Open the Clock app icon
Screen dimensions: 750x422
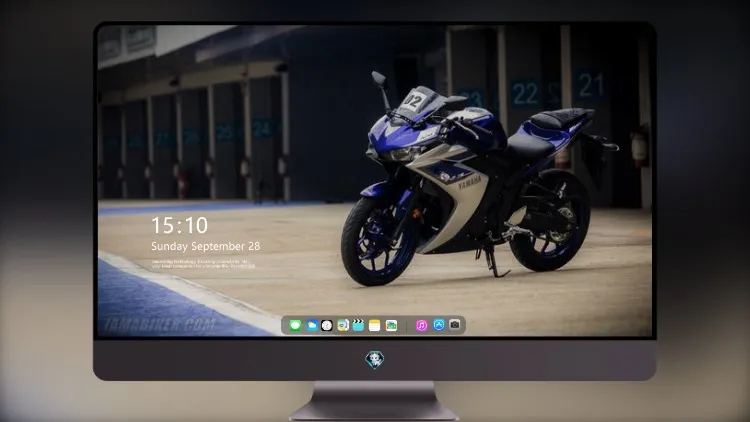click(x=327, y=325)
